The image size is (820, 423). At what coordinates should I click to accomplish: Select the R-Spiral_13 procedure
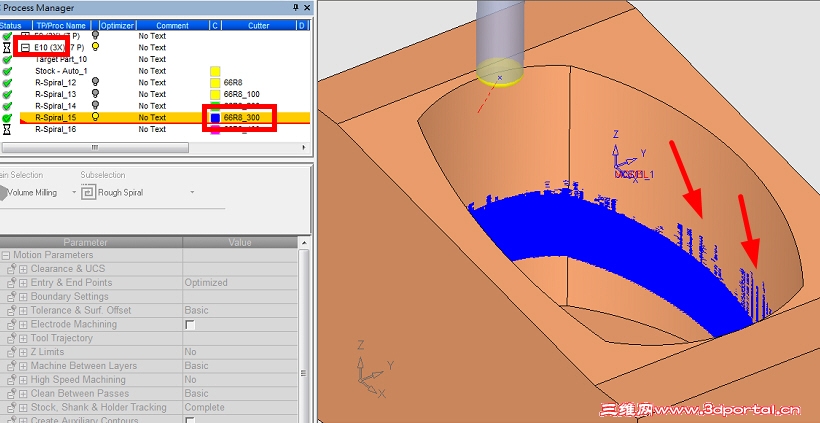click(55, 94)
